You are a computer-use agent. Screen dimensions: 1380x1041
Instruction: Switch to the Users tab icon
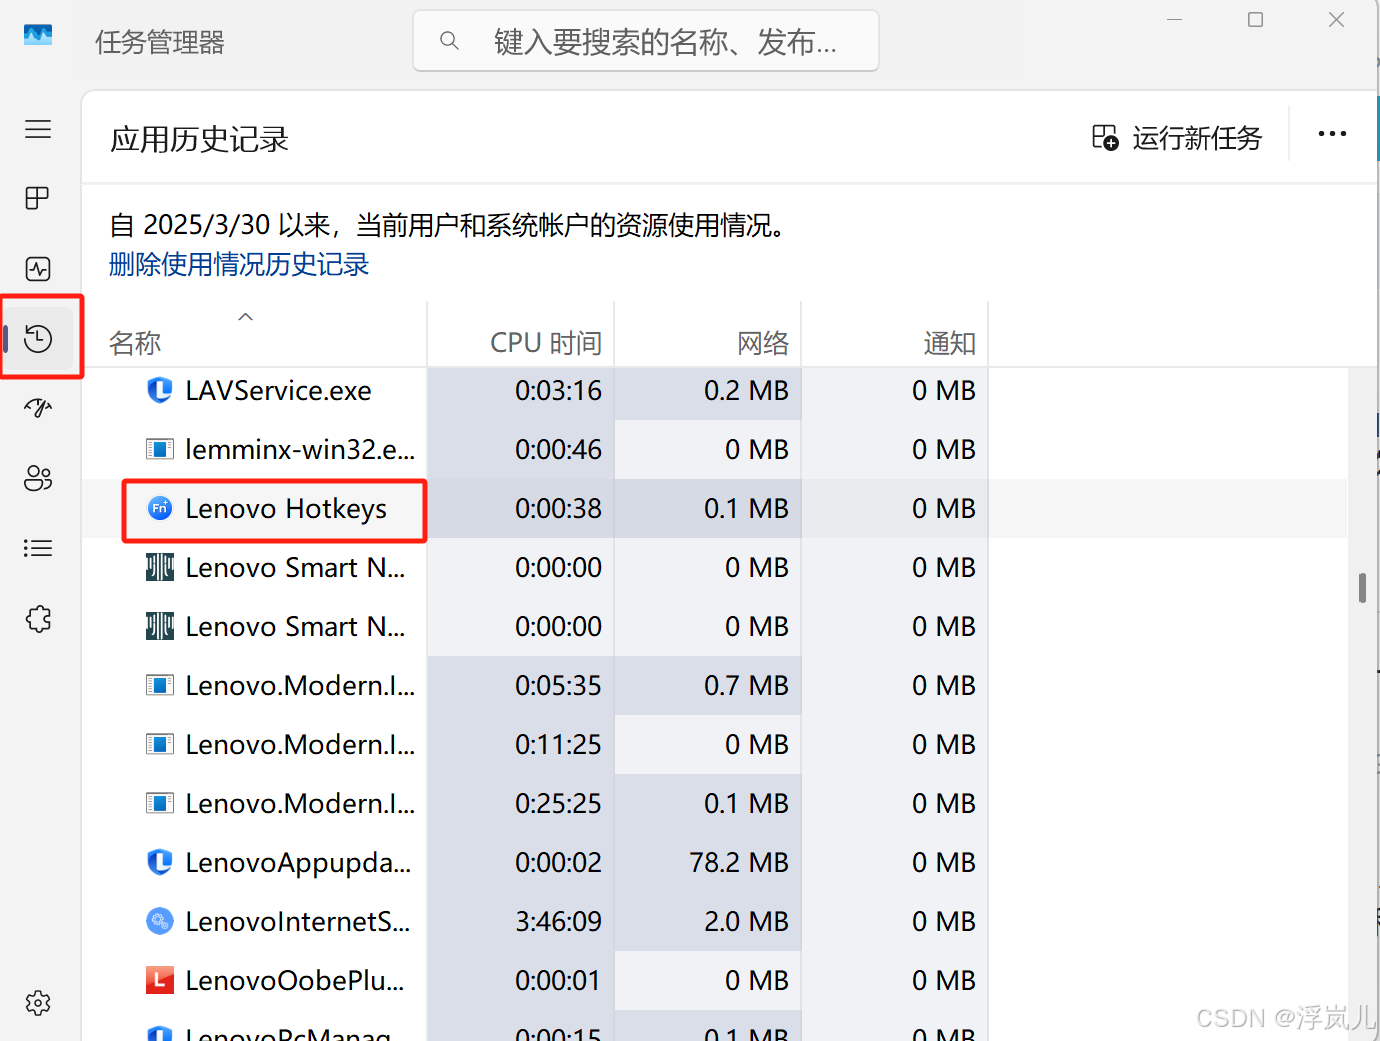click(38, 478)
